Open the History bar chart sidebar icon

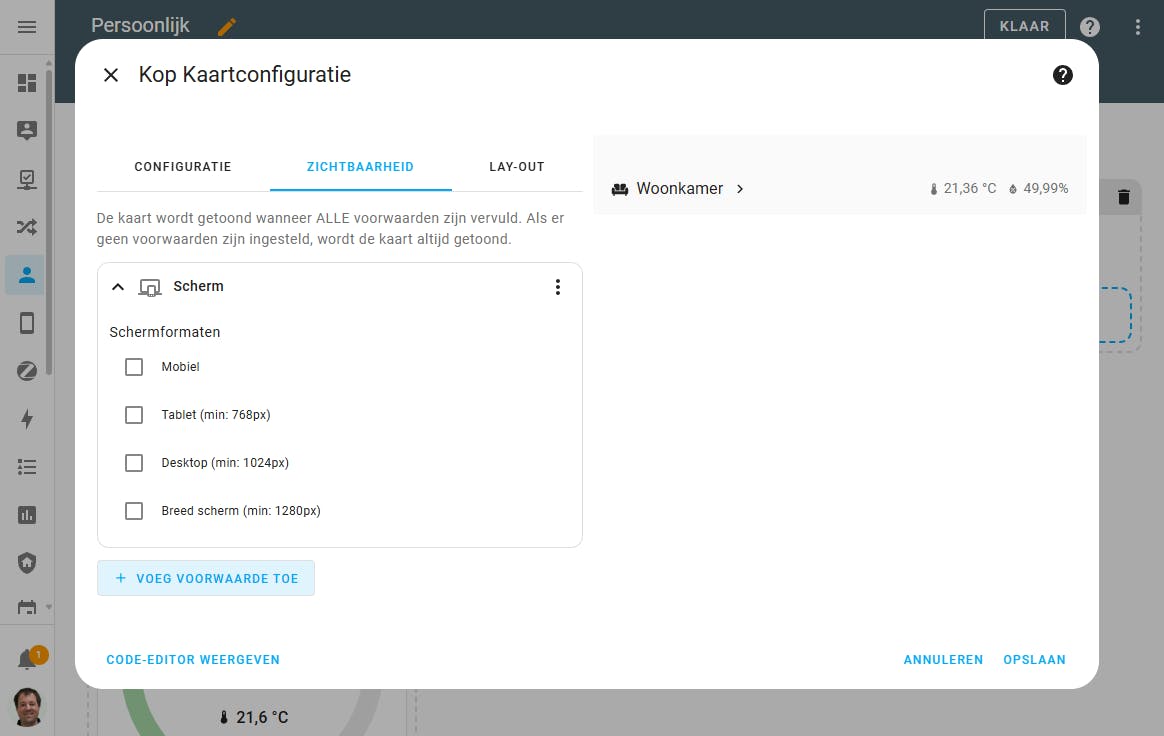click(27, 515)
